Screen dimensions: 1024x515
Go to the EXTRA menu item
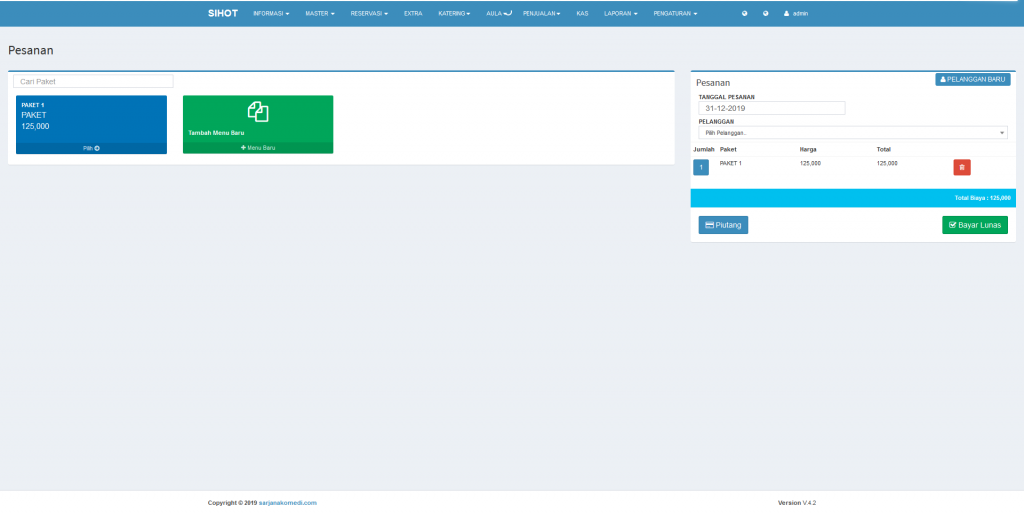pos(413,13)
